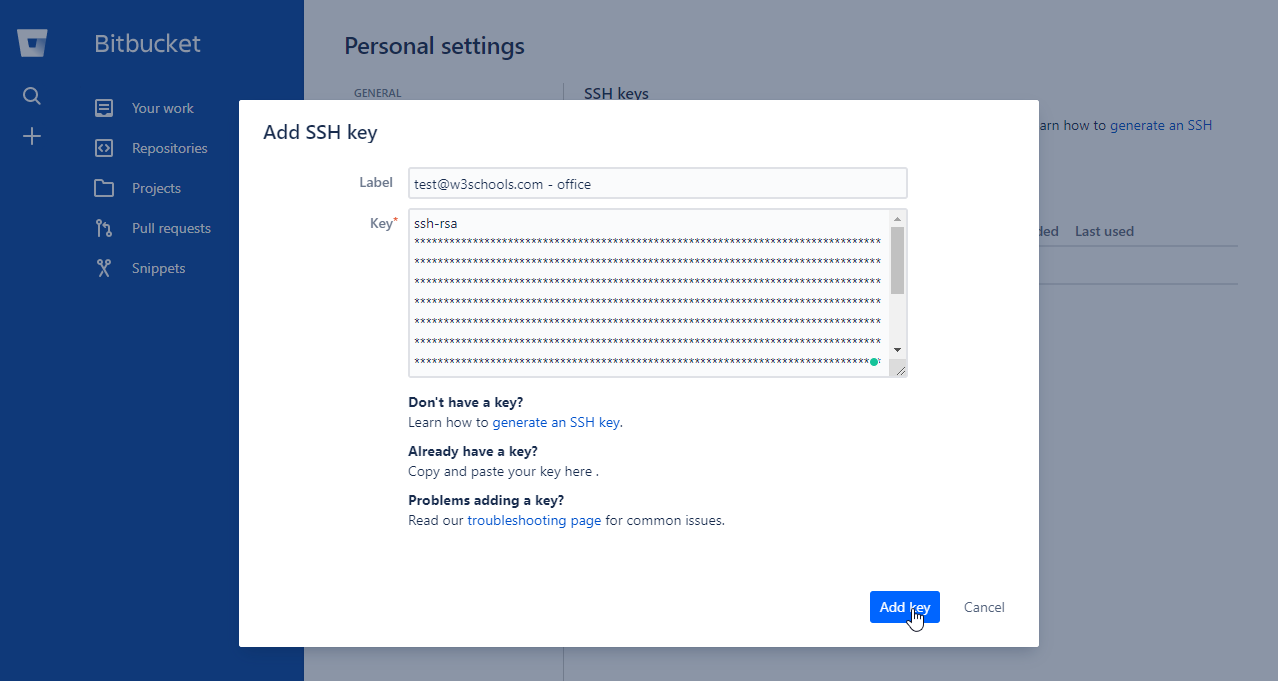Click the Bitbucket logo icon
This screenshot has height=681, width=1278.
(32, 43)
